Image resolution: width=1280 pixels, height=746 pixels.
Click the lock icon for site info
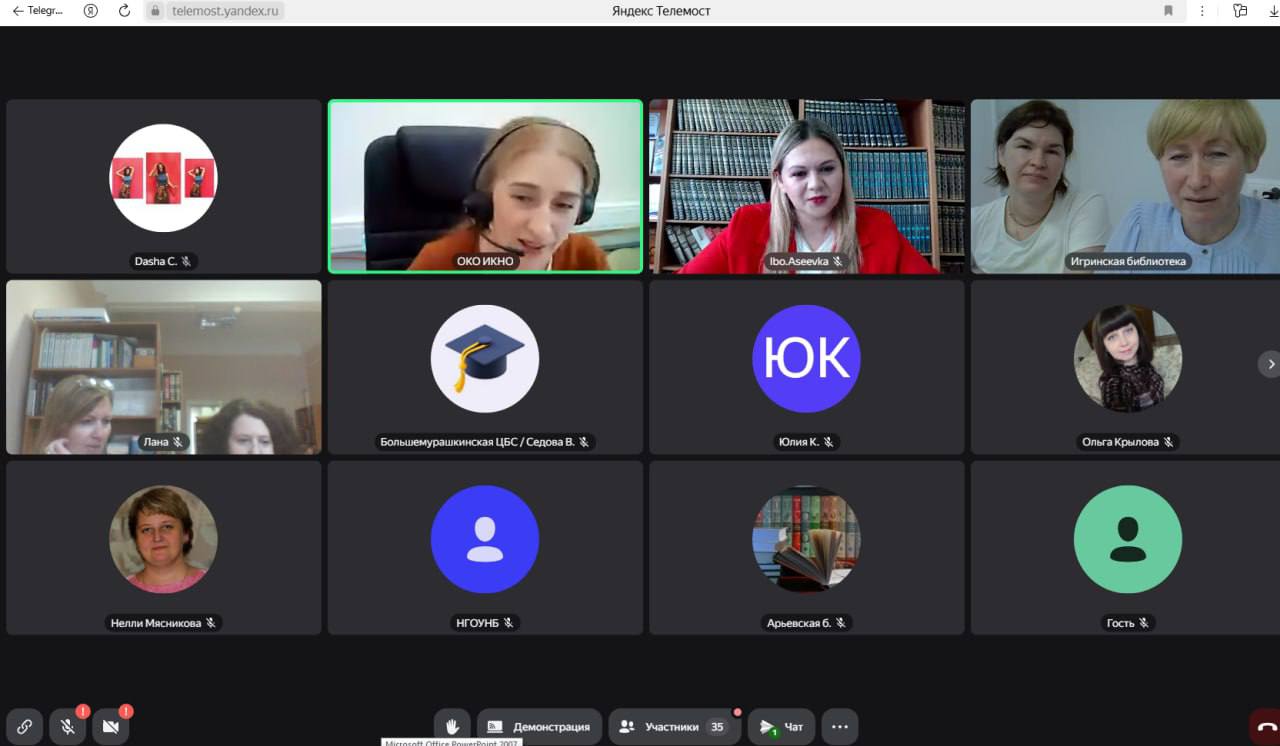(155, 11)
